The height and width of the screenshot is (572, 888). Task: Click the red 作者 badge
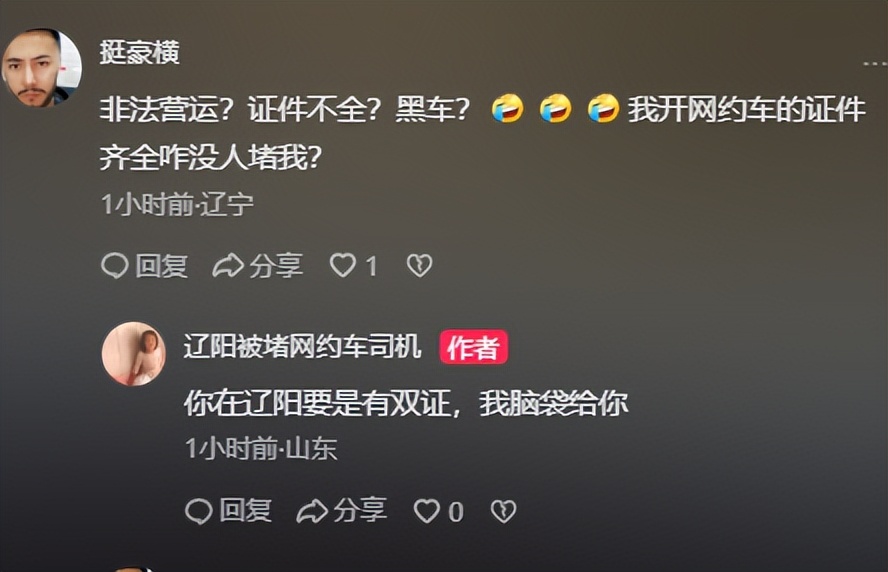coord(473,347)
